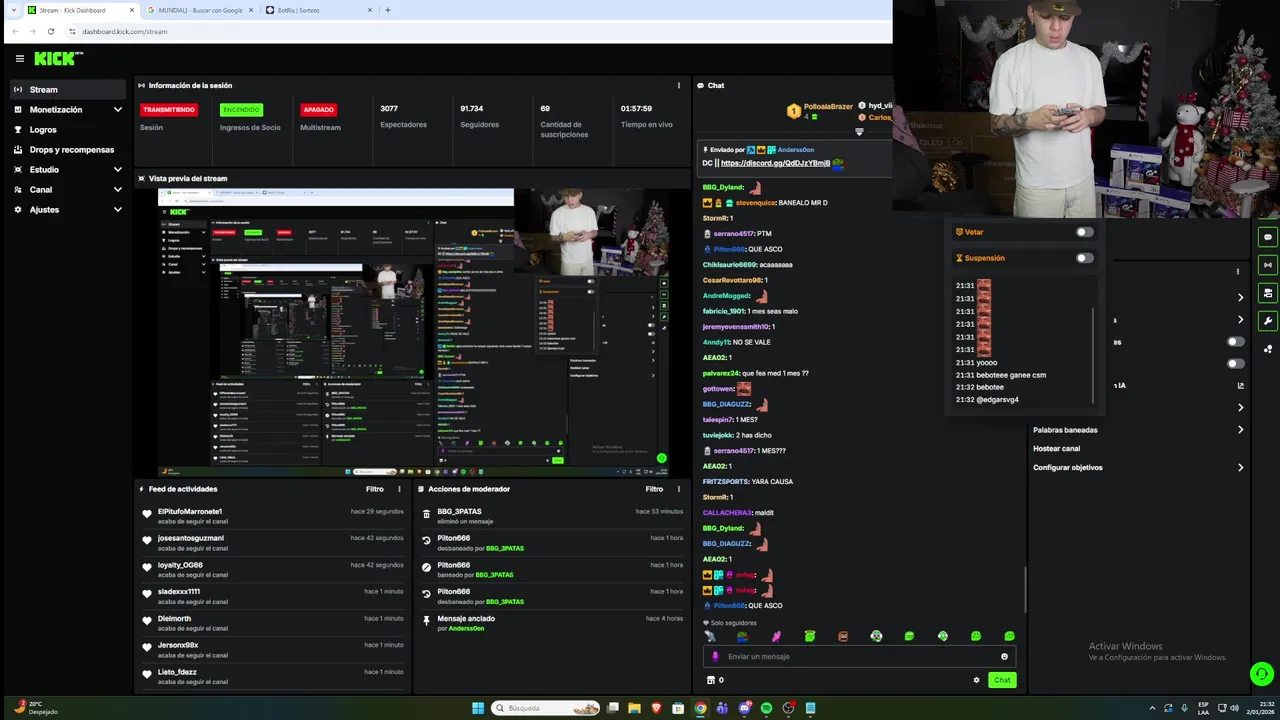Click the green round button at bottom right
The image size is (1280, 720).
1262,674
